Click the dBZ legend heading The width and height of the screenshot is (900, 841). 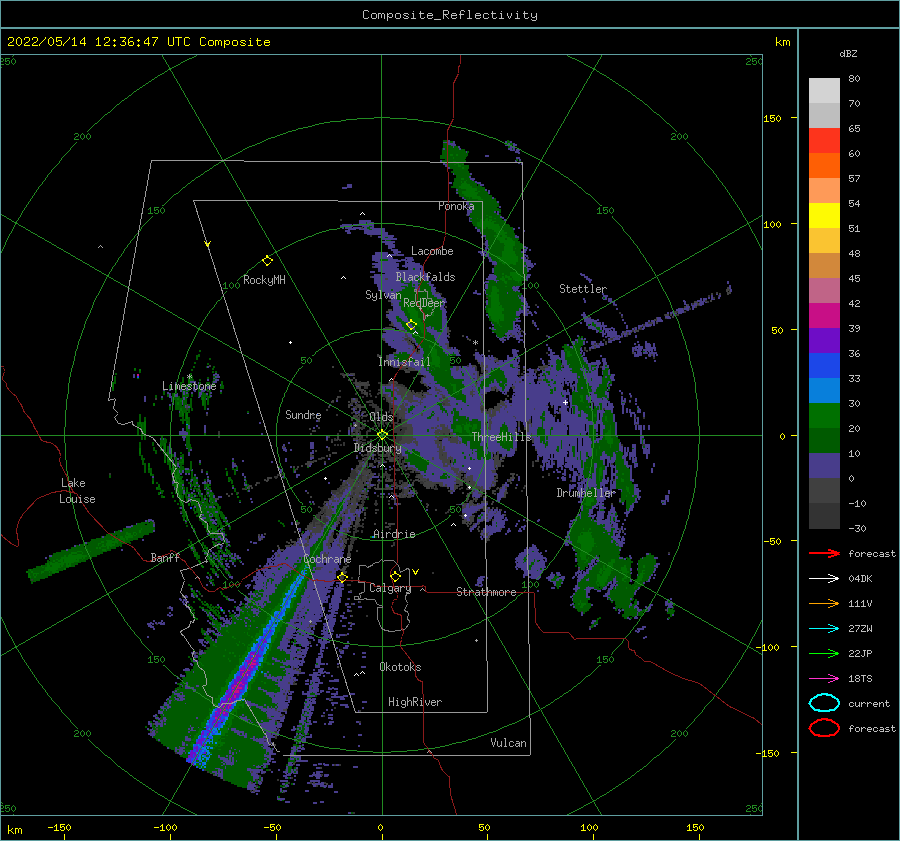pyautogui.click(x=848, y=53)
